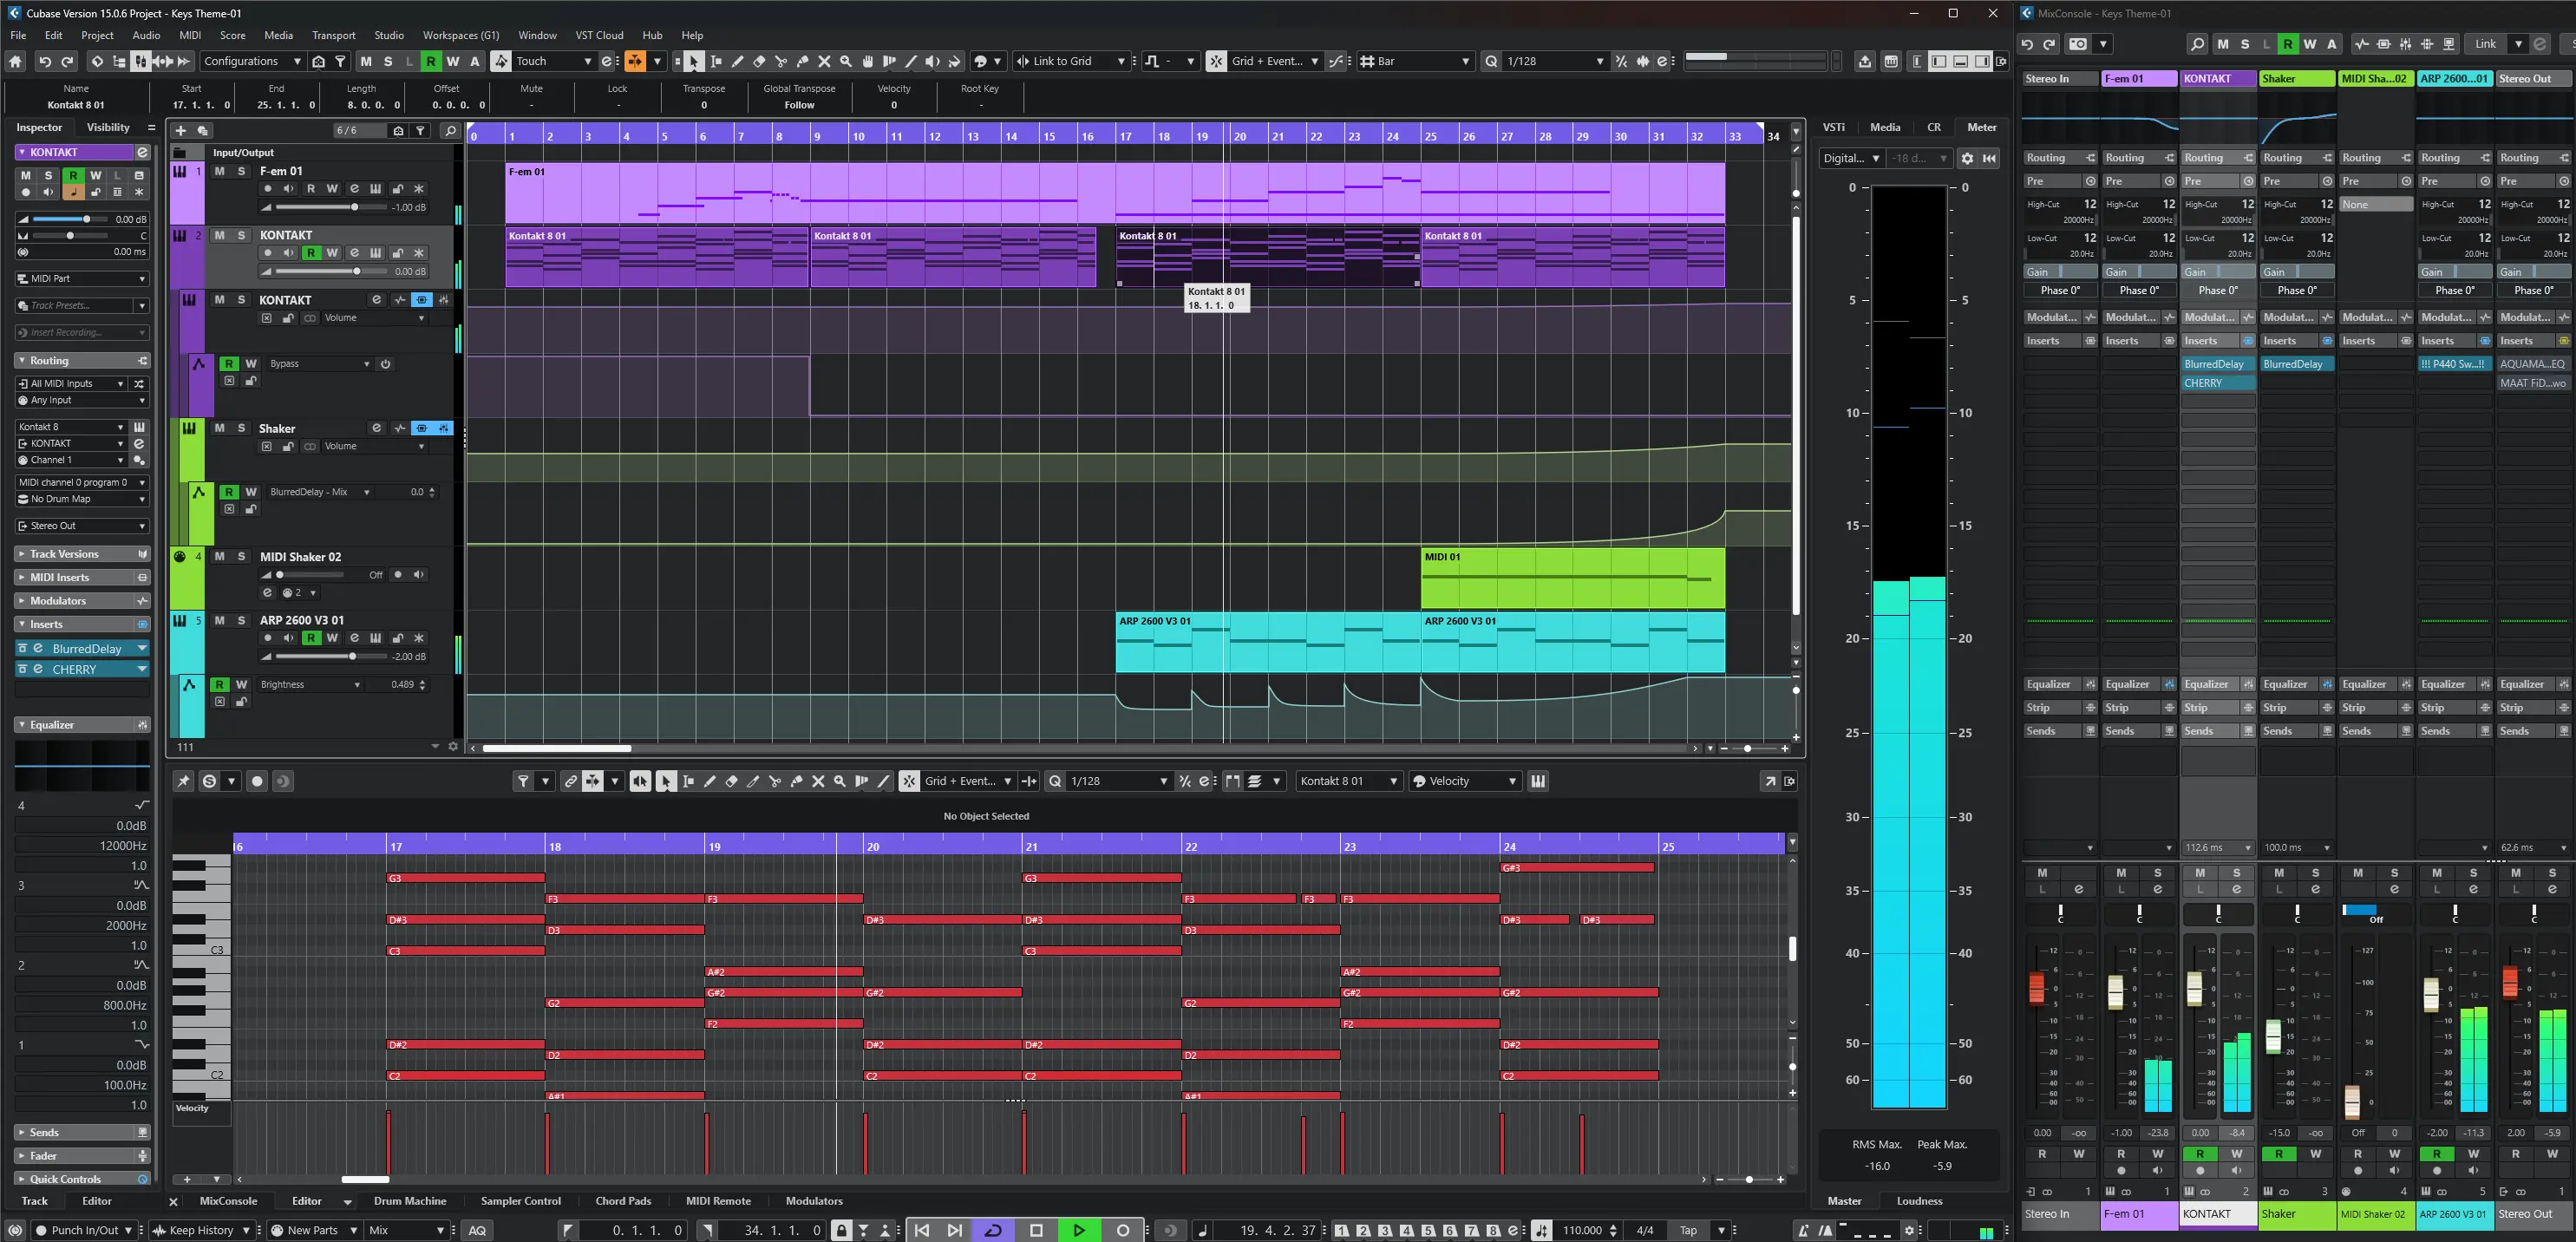
Task: Open the Configurations dropdown
Action: click(x=251, y=62)
